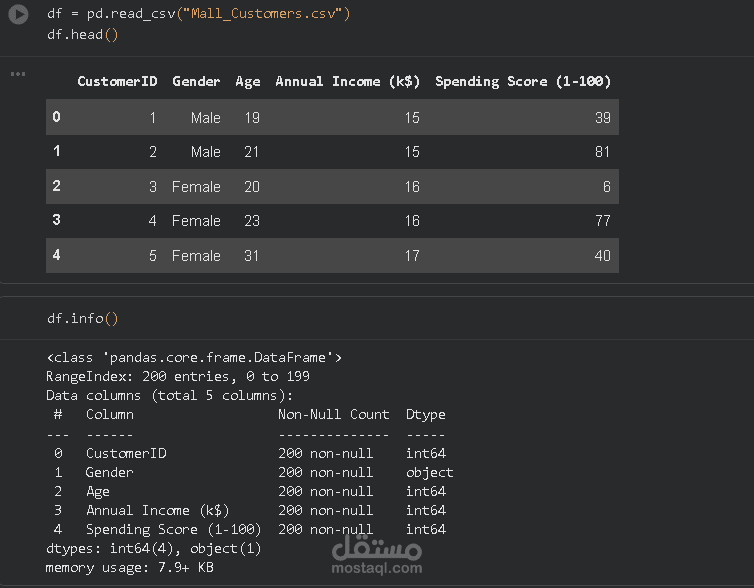The width and height of the screenshot is (754, 588).
Task: Click the CustomerID row in info output
Action: coord(250,453)
